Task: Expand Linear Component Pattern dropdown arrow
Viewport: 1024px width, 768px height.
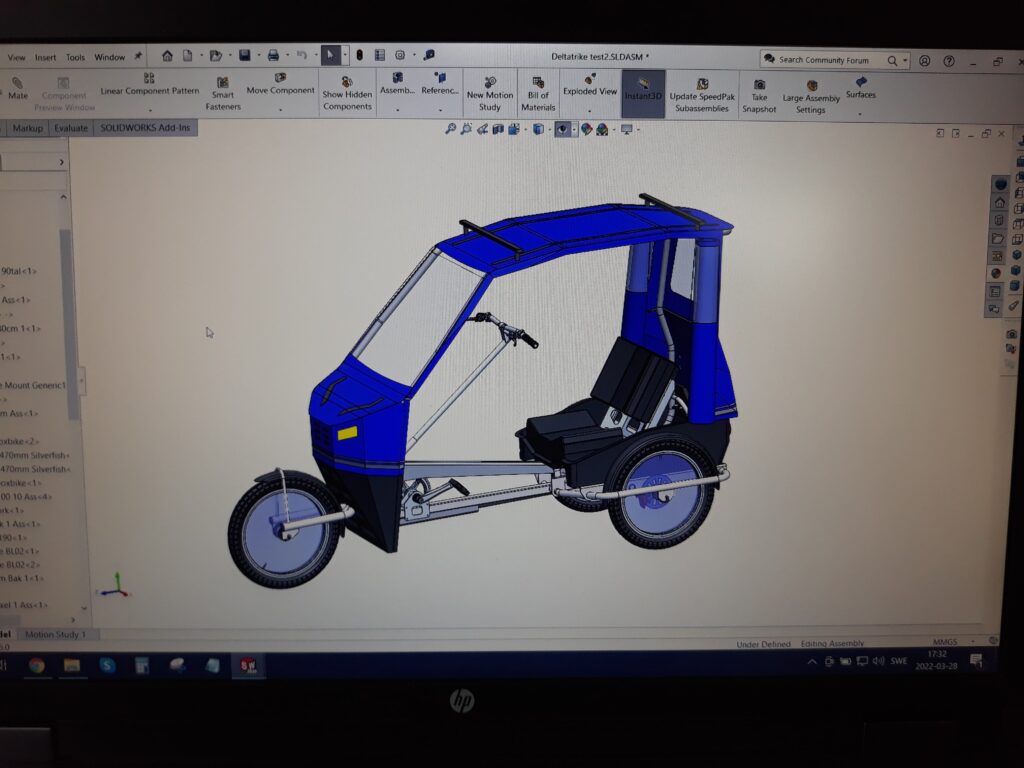Action: point(150,110)
